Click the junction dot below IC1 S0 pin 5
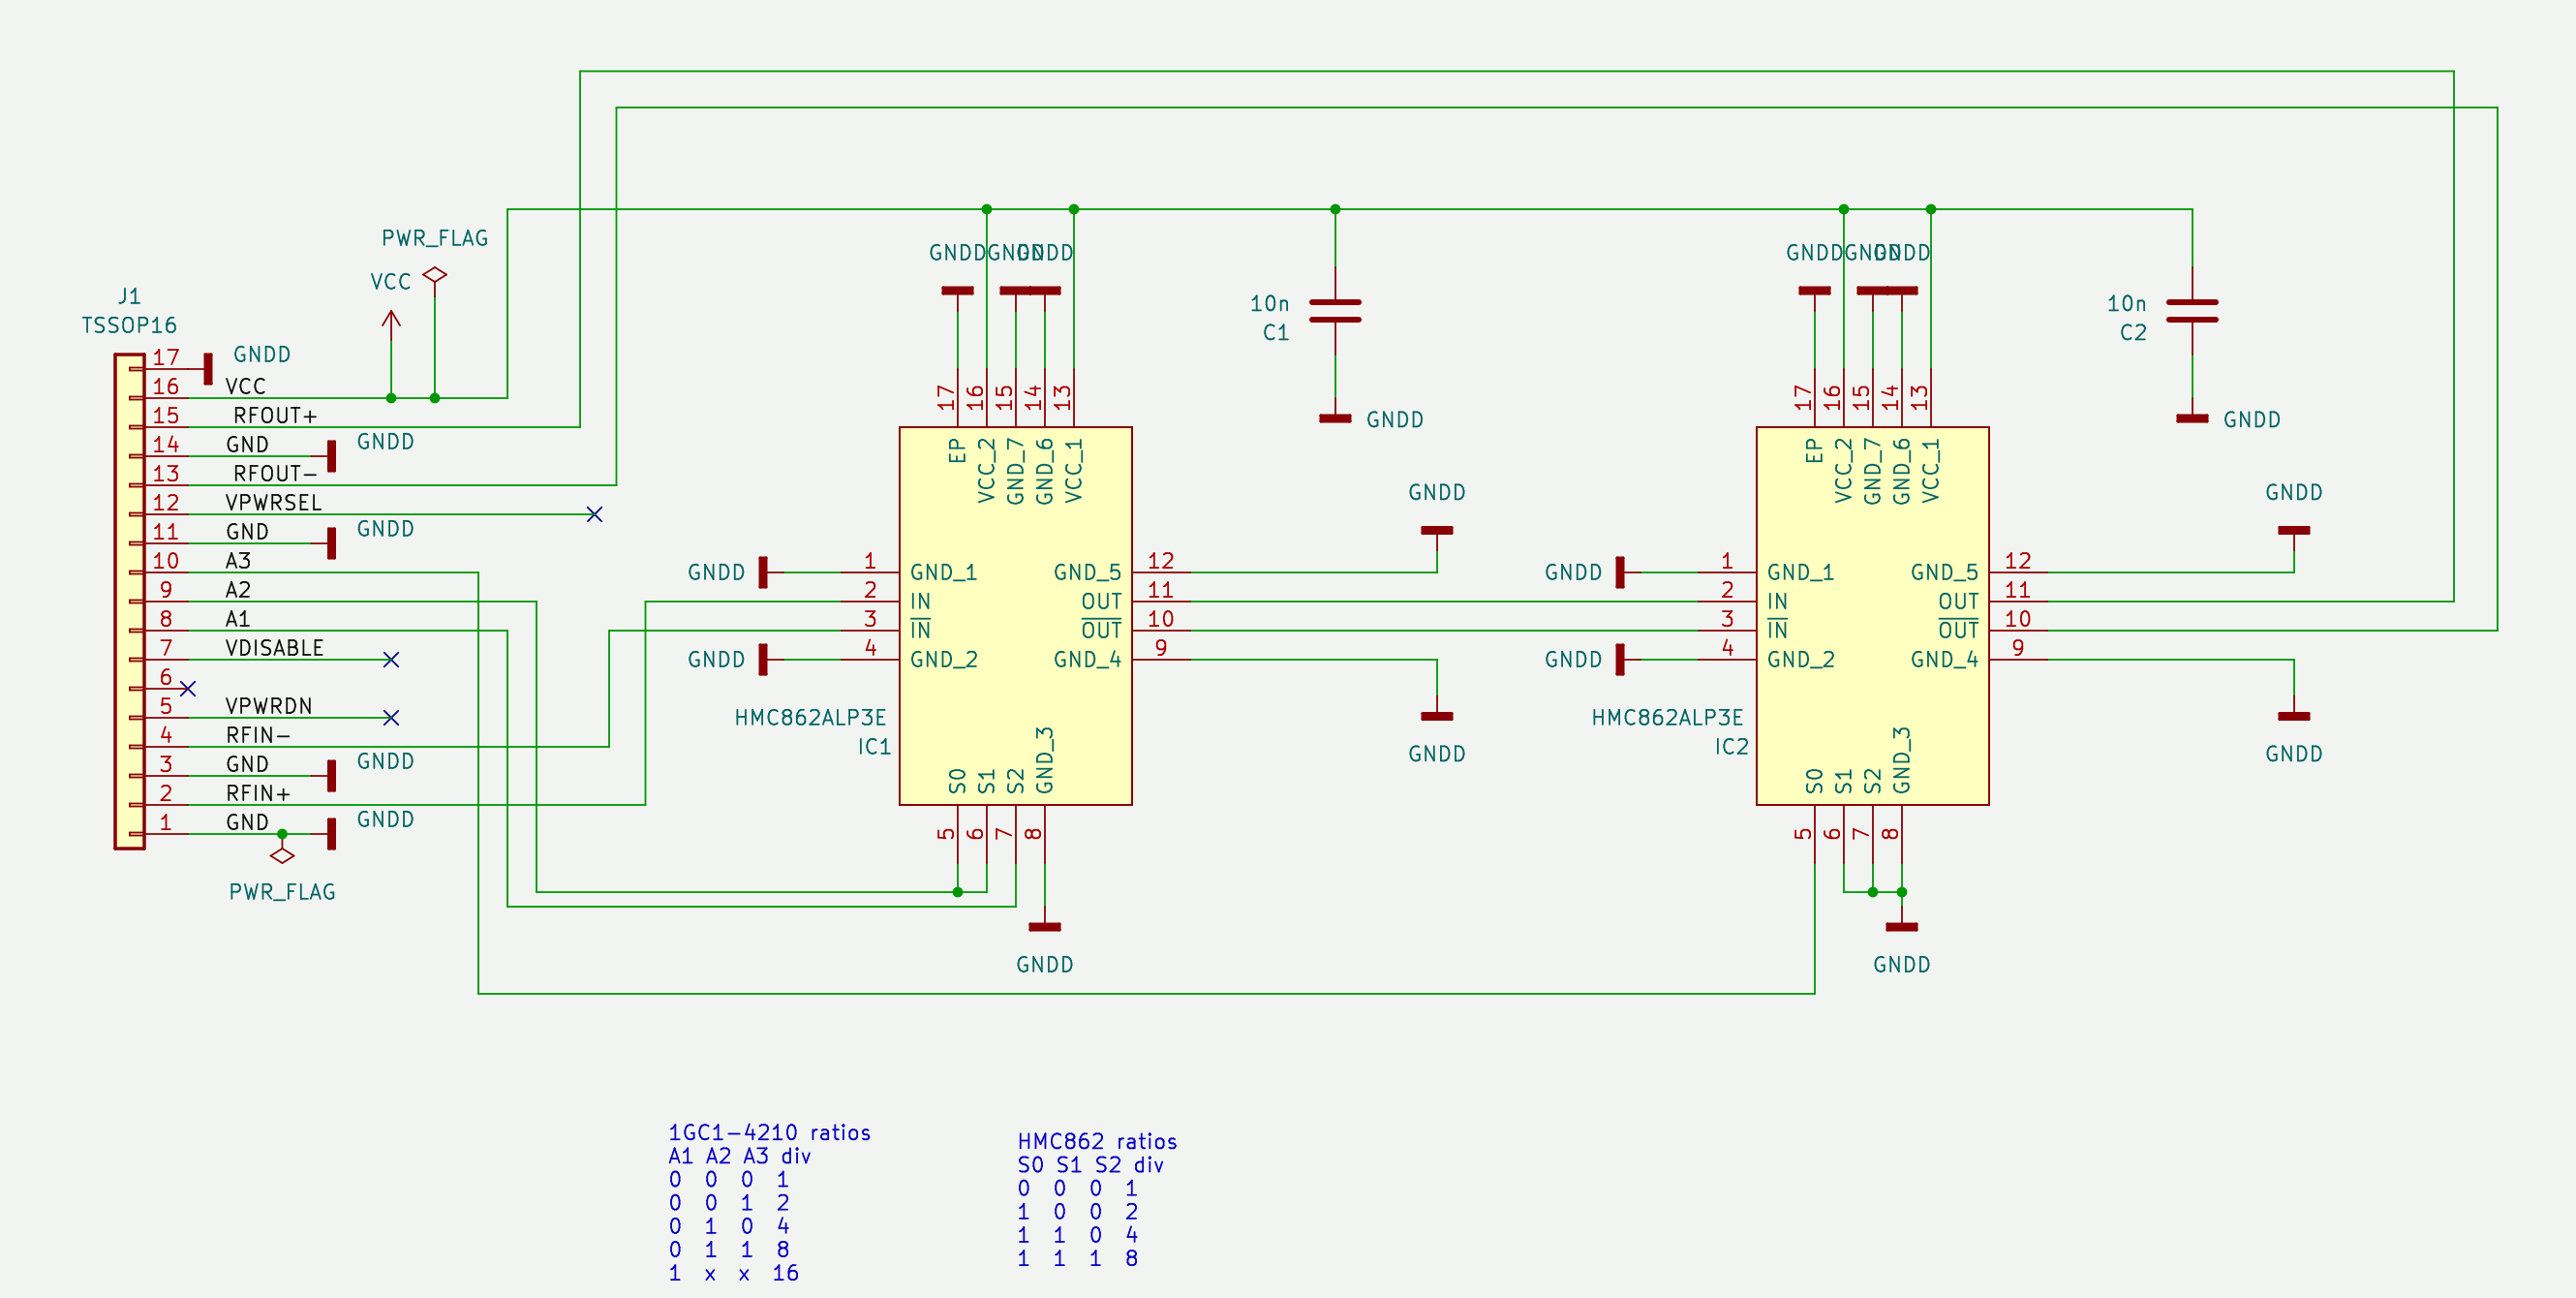This screenshot has height=1298, width=2576. (958, 892)
